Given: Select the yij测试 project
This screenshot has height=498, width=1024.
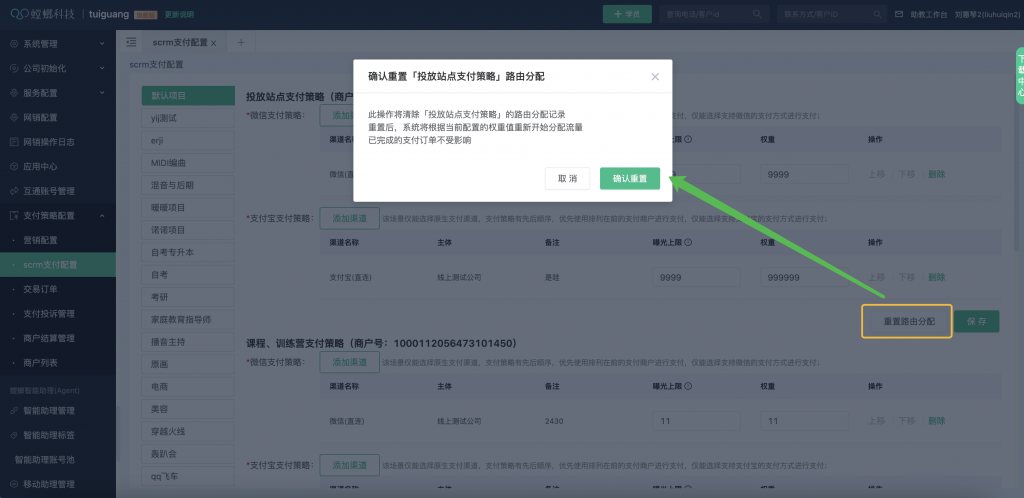Looking at the screenshot, I should [x=187, y=118].
